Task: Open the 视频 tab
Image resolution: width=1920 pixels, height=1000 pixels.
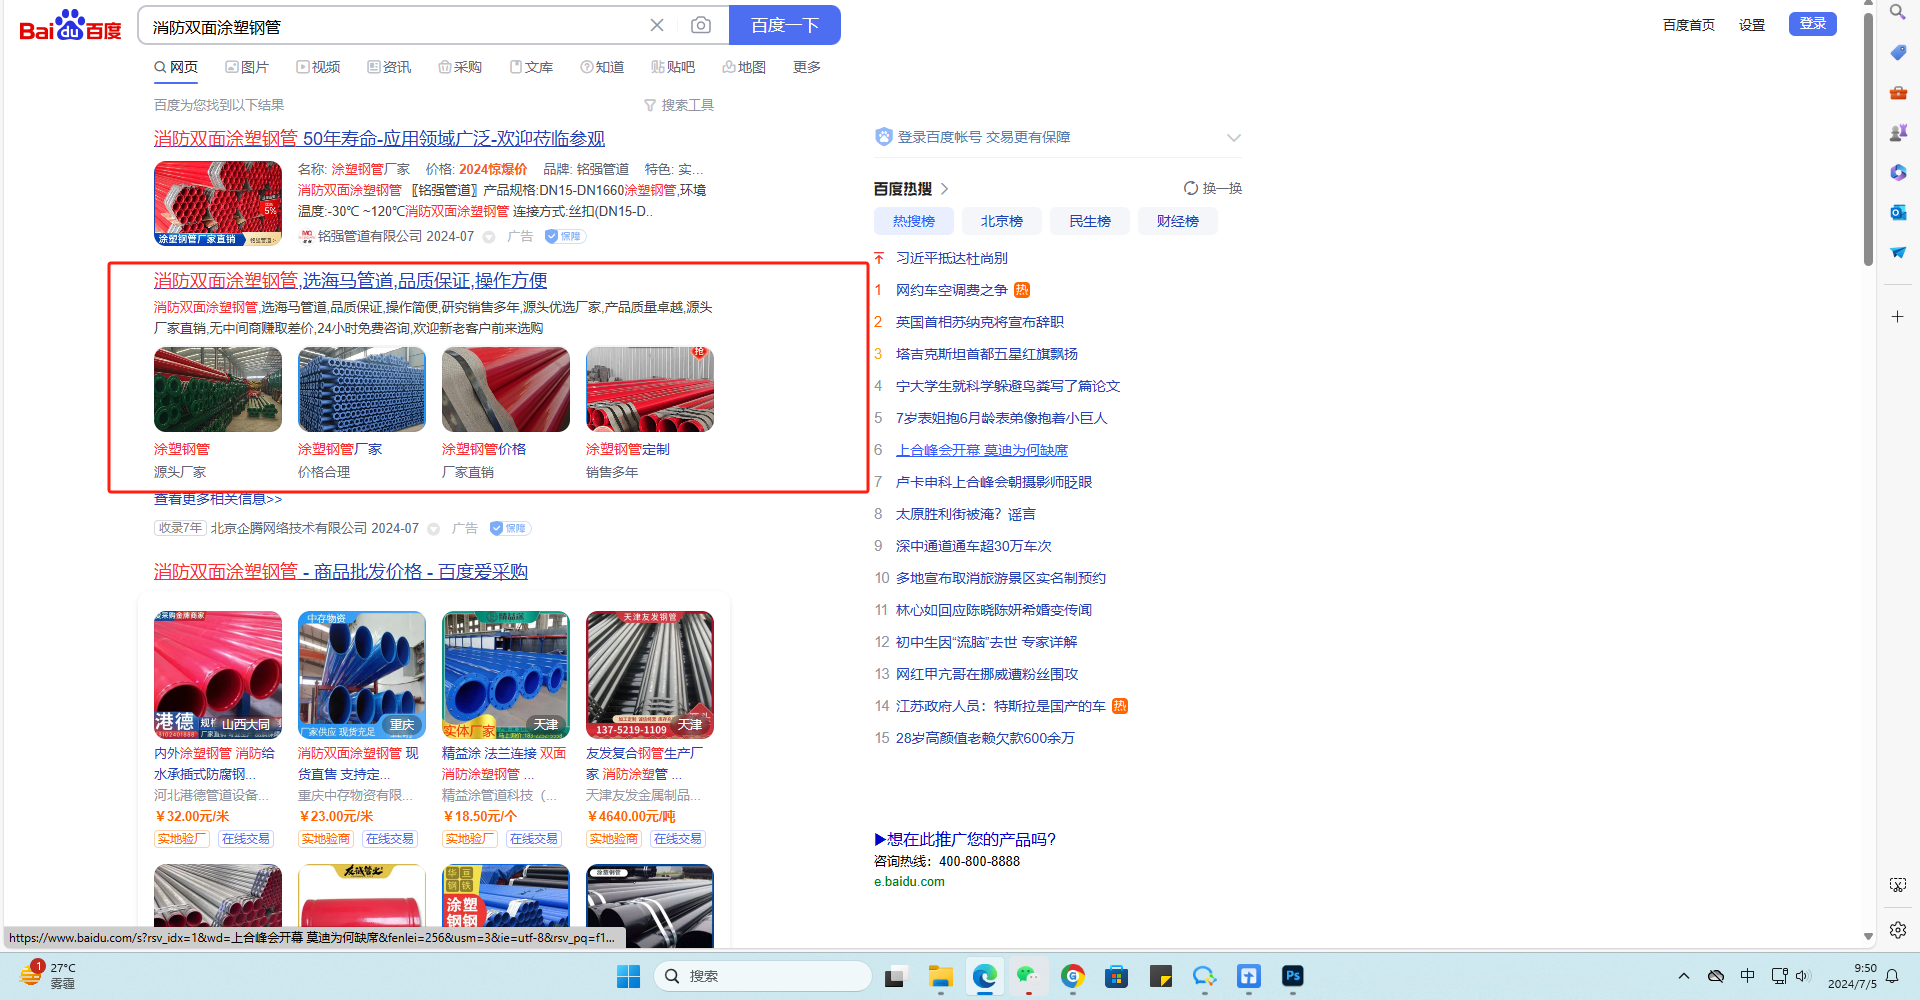Action: [x=318, y=67]
